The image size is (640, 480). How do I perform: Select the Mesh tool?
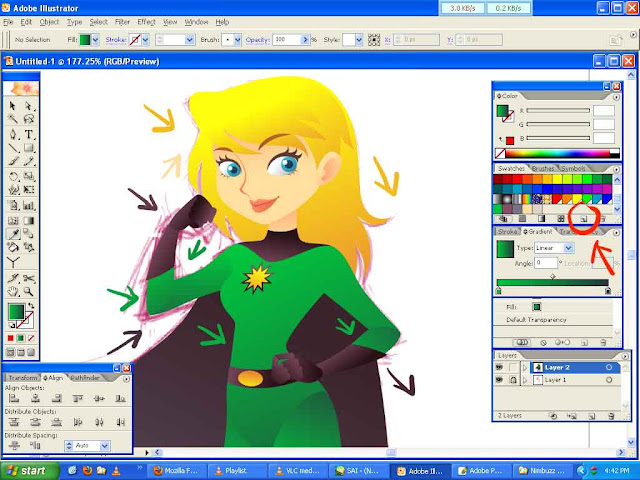point(13,221)
